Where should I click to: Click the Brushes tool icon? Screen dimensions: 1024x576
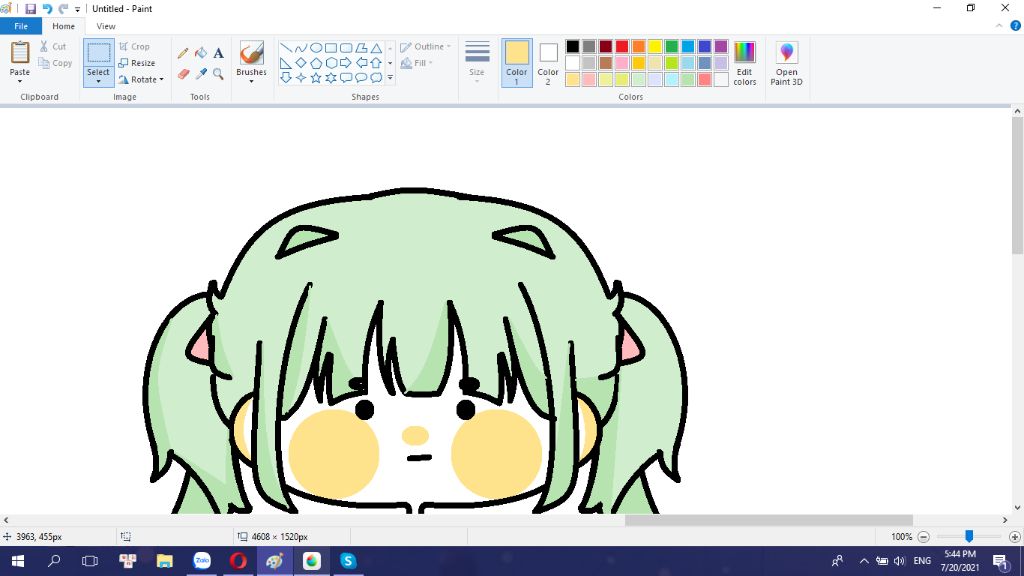(x=251, y=53)
